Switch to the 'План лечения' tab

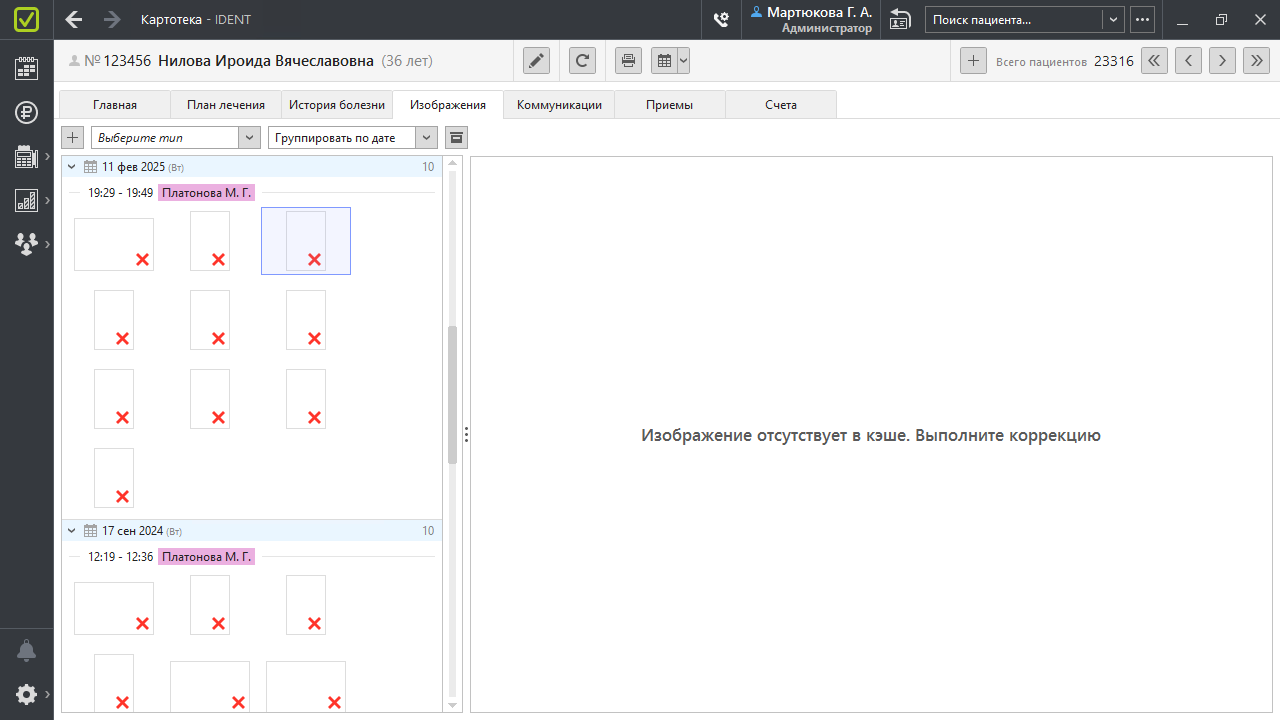point(225,105)
